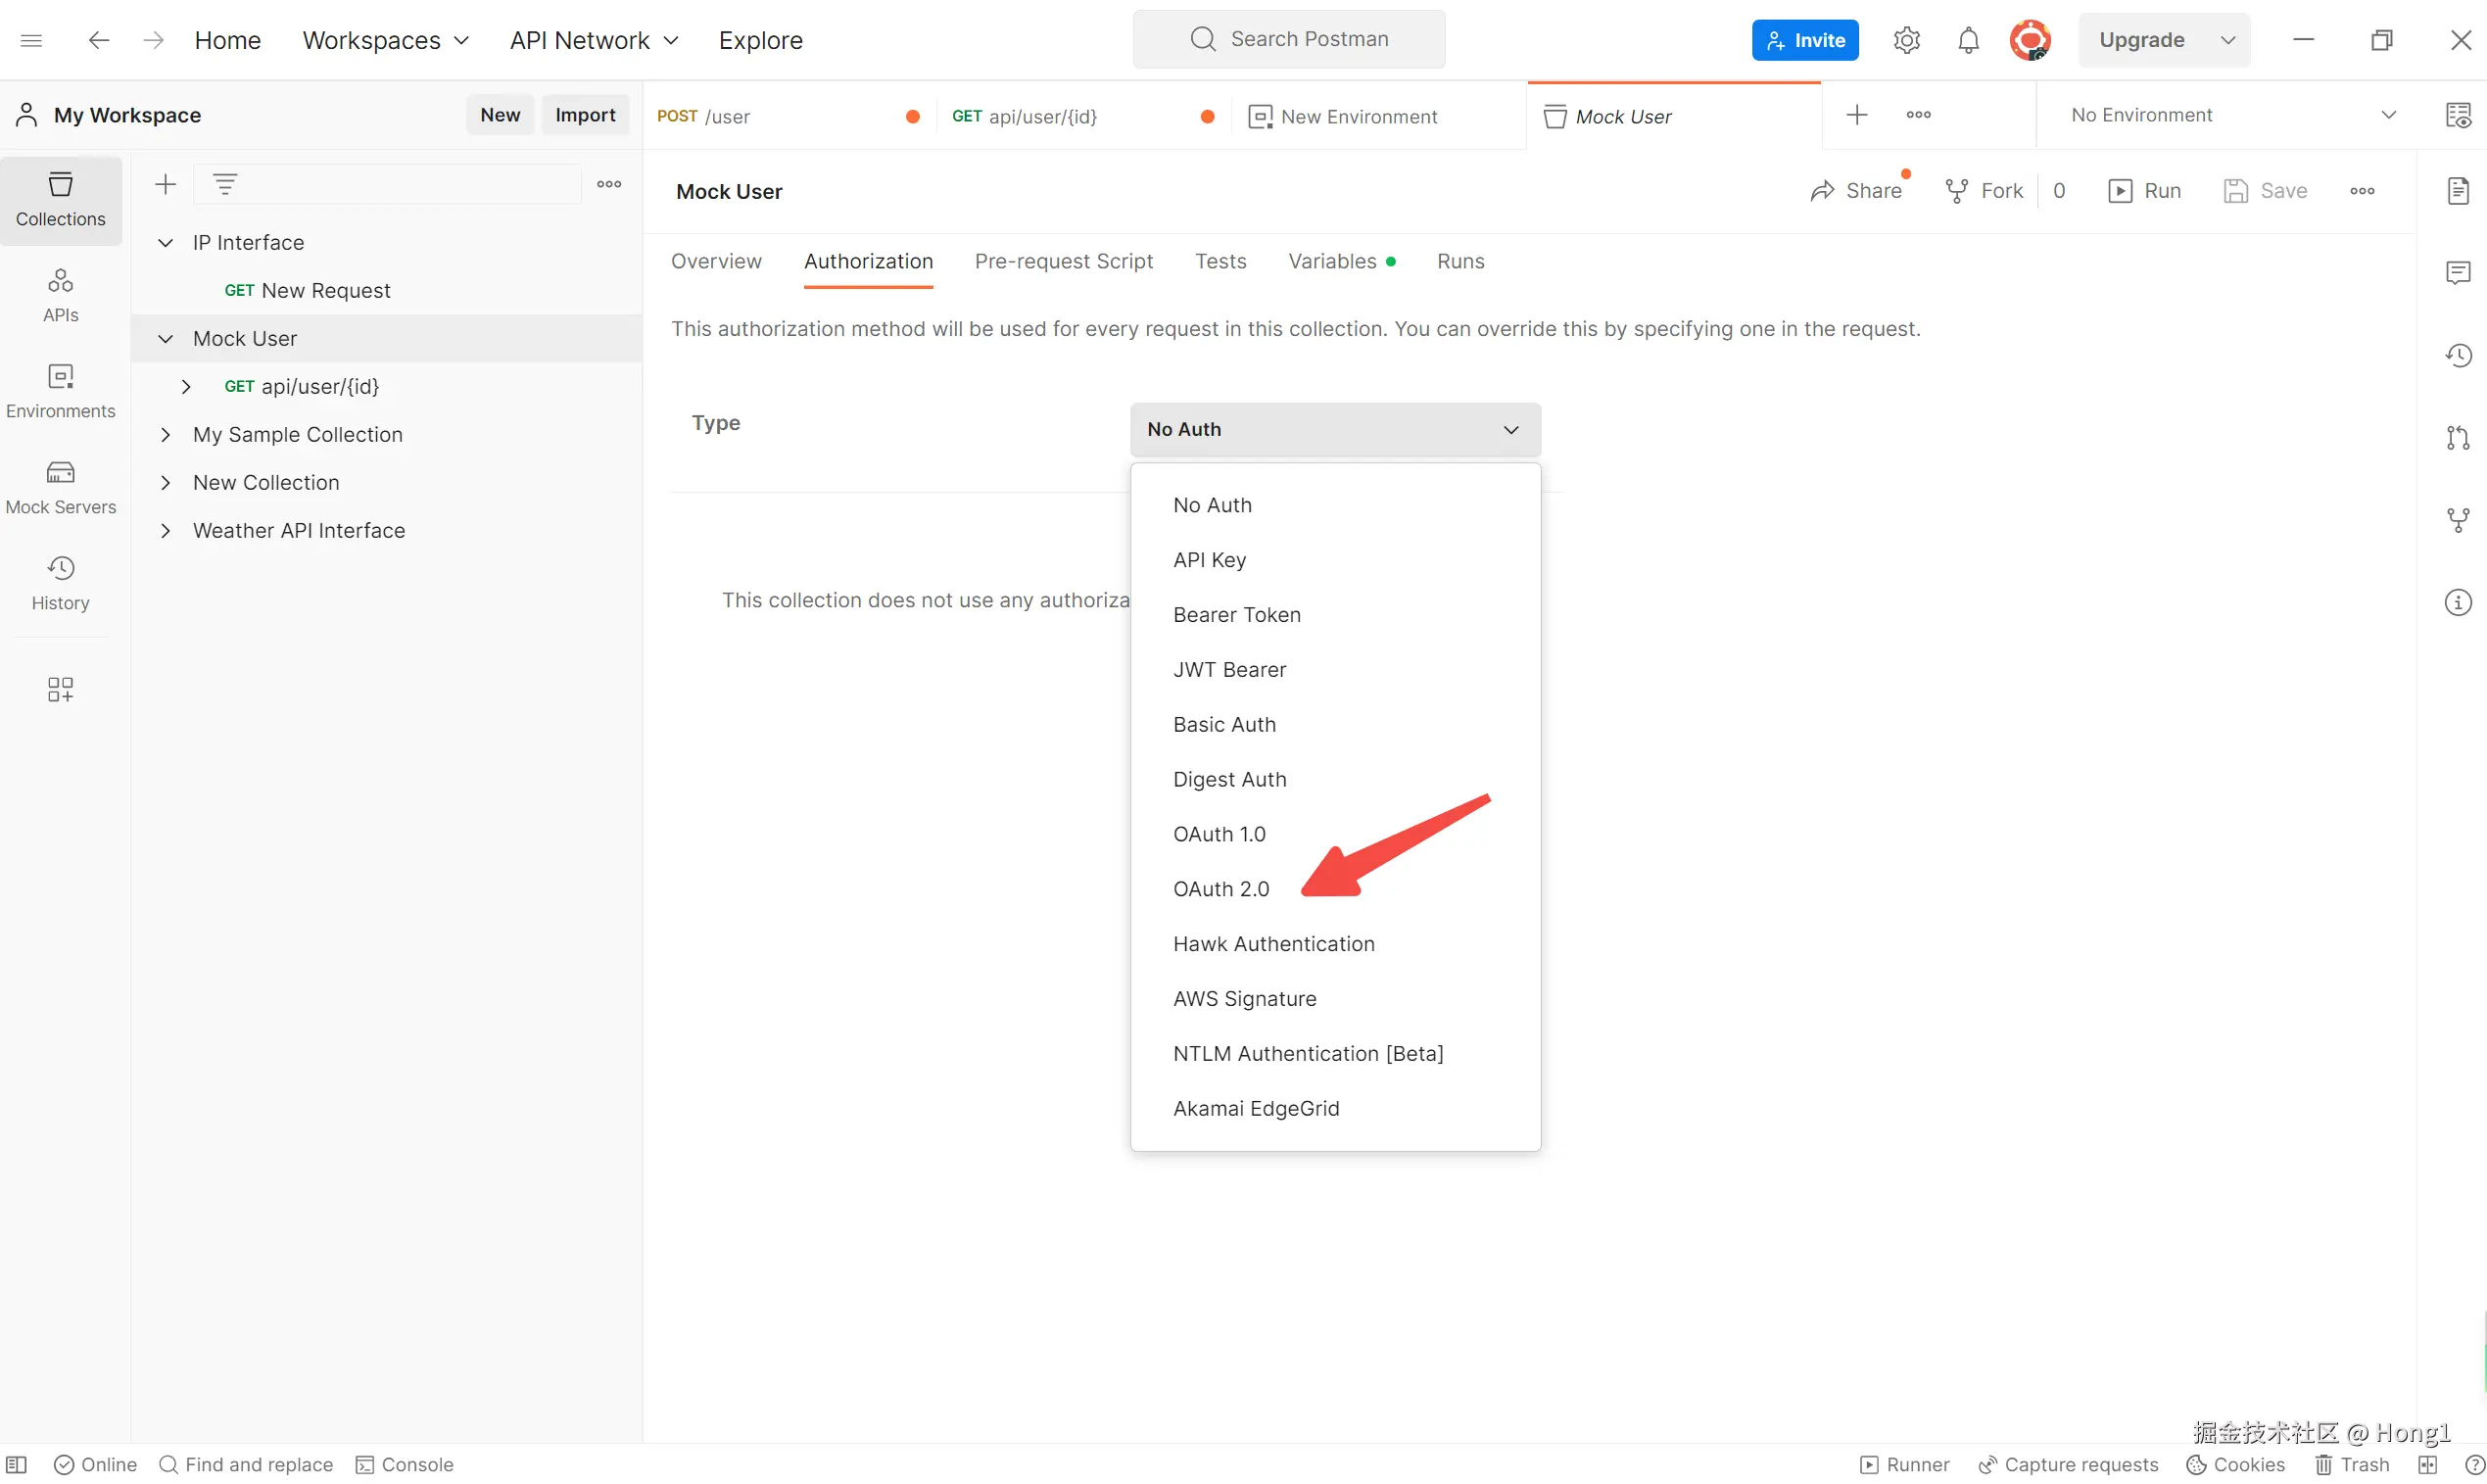The width and height of the screenshot is (2487, 1484).
Task: Open the No Environment dropdown
Action: click(x=2232, y=115)
